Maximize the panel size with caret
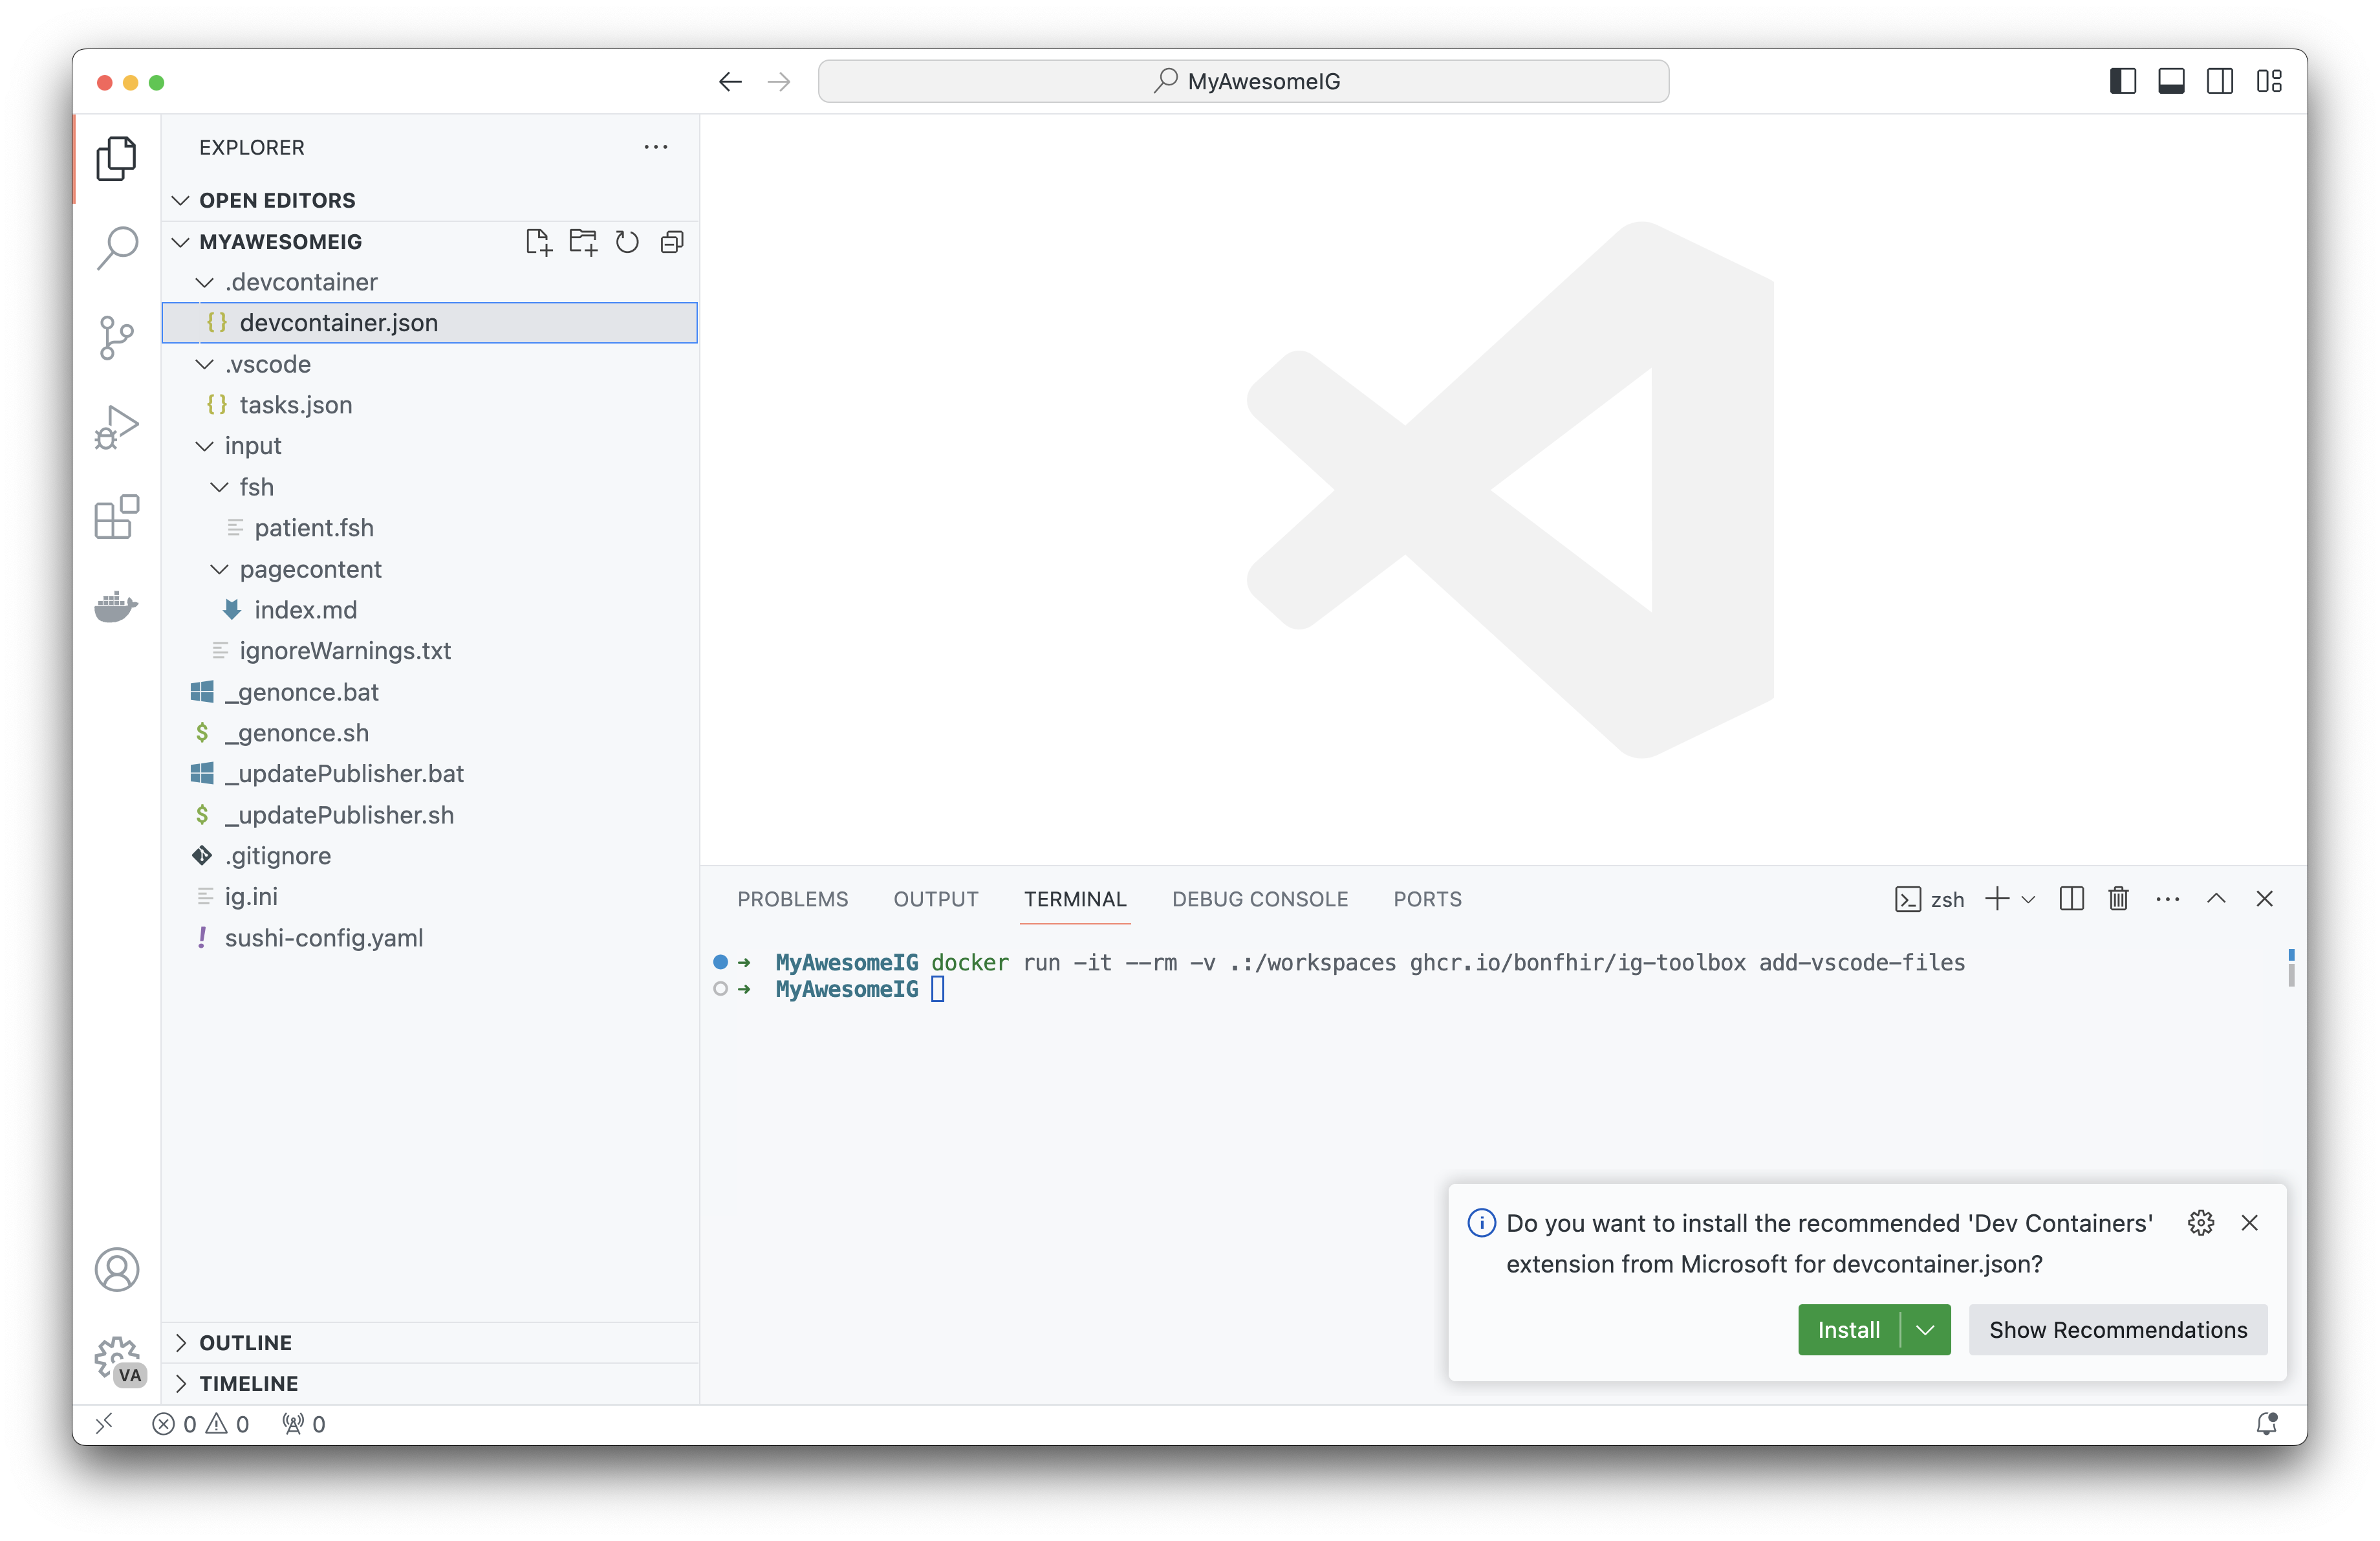The image size is (2380, 1541). 2216,898
